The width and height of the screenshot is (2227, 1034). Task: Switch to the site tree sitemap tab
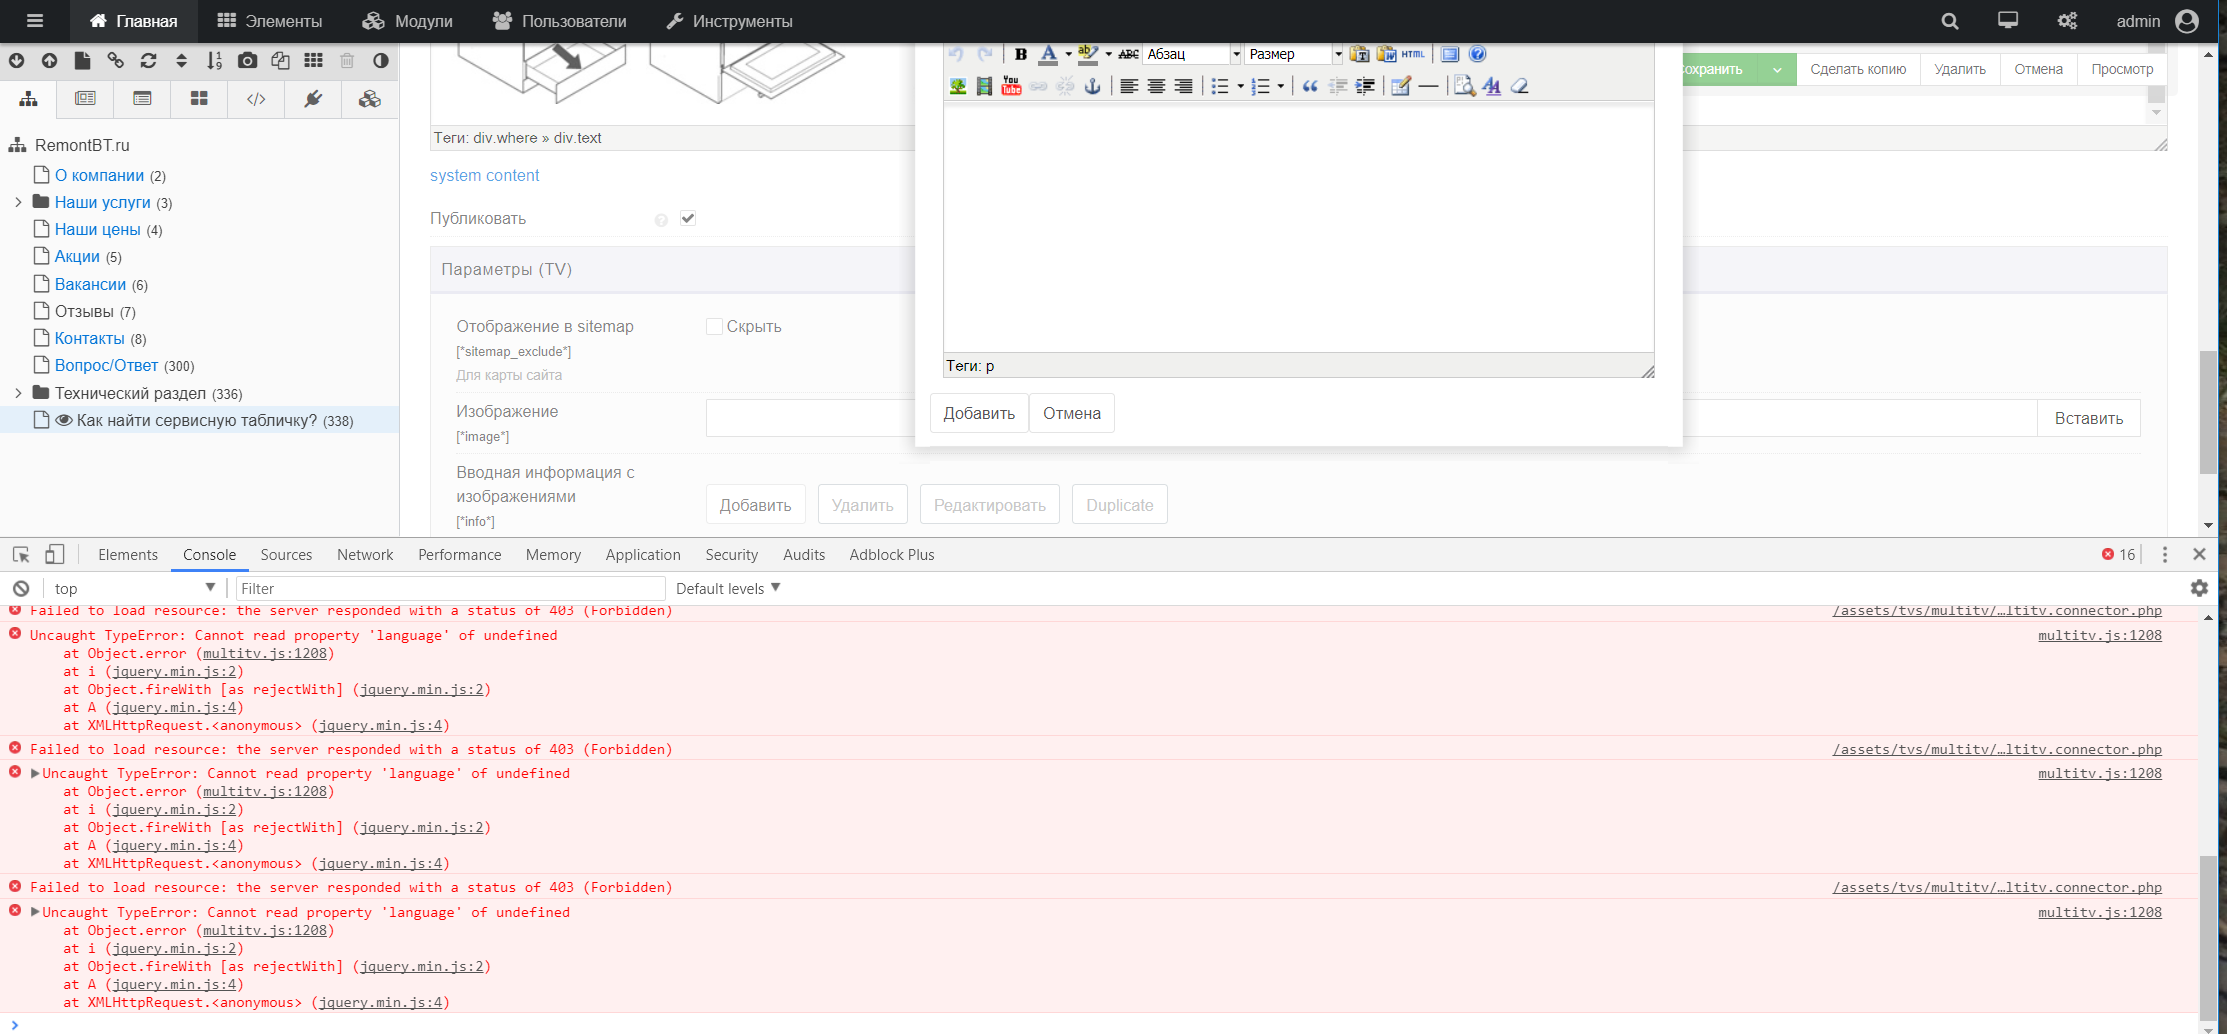click(x=28, y=99)
